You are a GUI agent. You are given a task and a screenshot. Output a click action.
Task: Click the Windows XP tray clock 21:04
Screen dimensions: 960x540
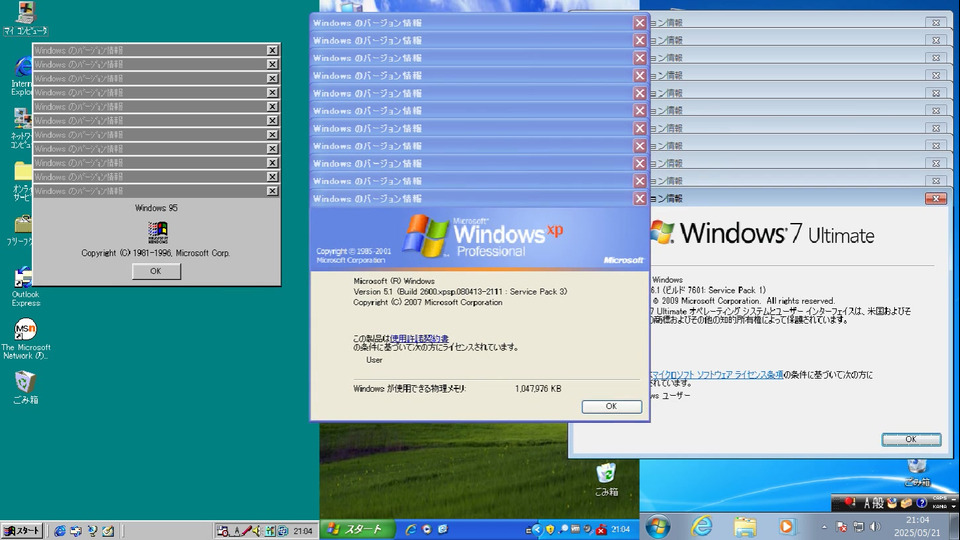pyautogui.click(x=621, y=529)
